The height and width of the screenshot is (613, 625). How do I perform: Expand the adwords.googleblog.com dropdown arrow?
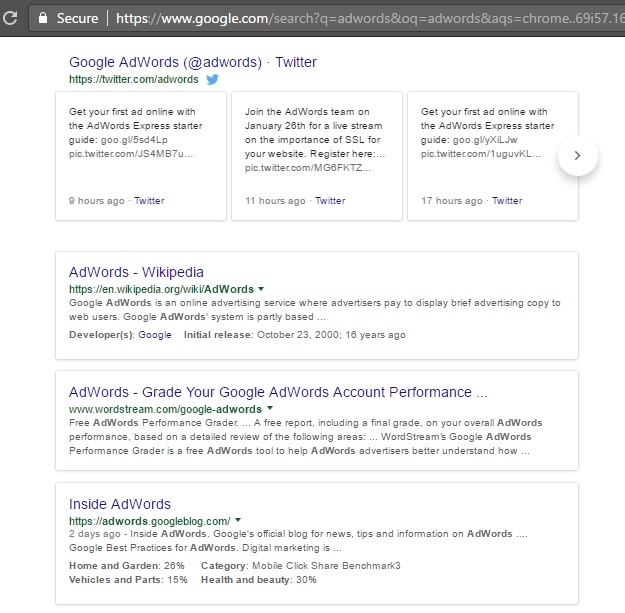click(x=238, y=520)
